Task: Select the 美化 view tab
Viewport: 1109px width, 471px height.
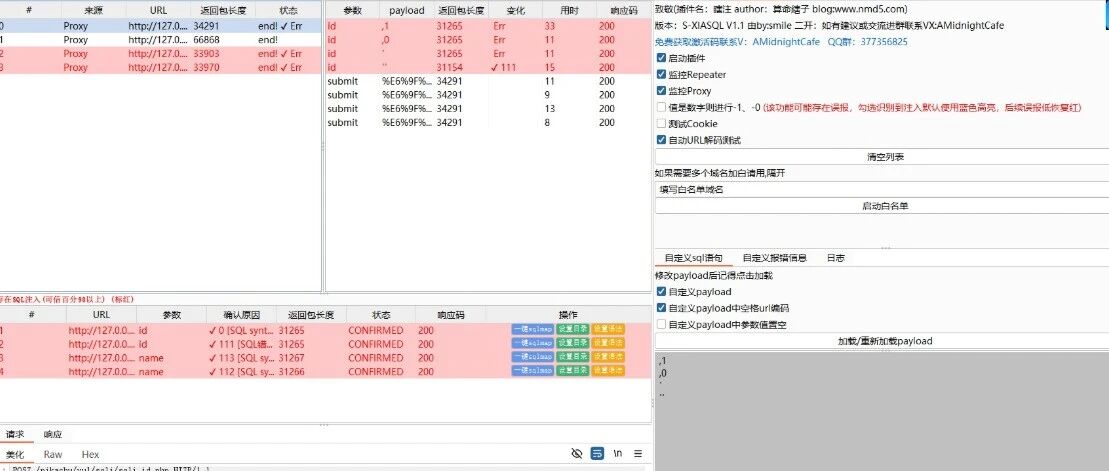Action: [15, 455]
